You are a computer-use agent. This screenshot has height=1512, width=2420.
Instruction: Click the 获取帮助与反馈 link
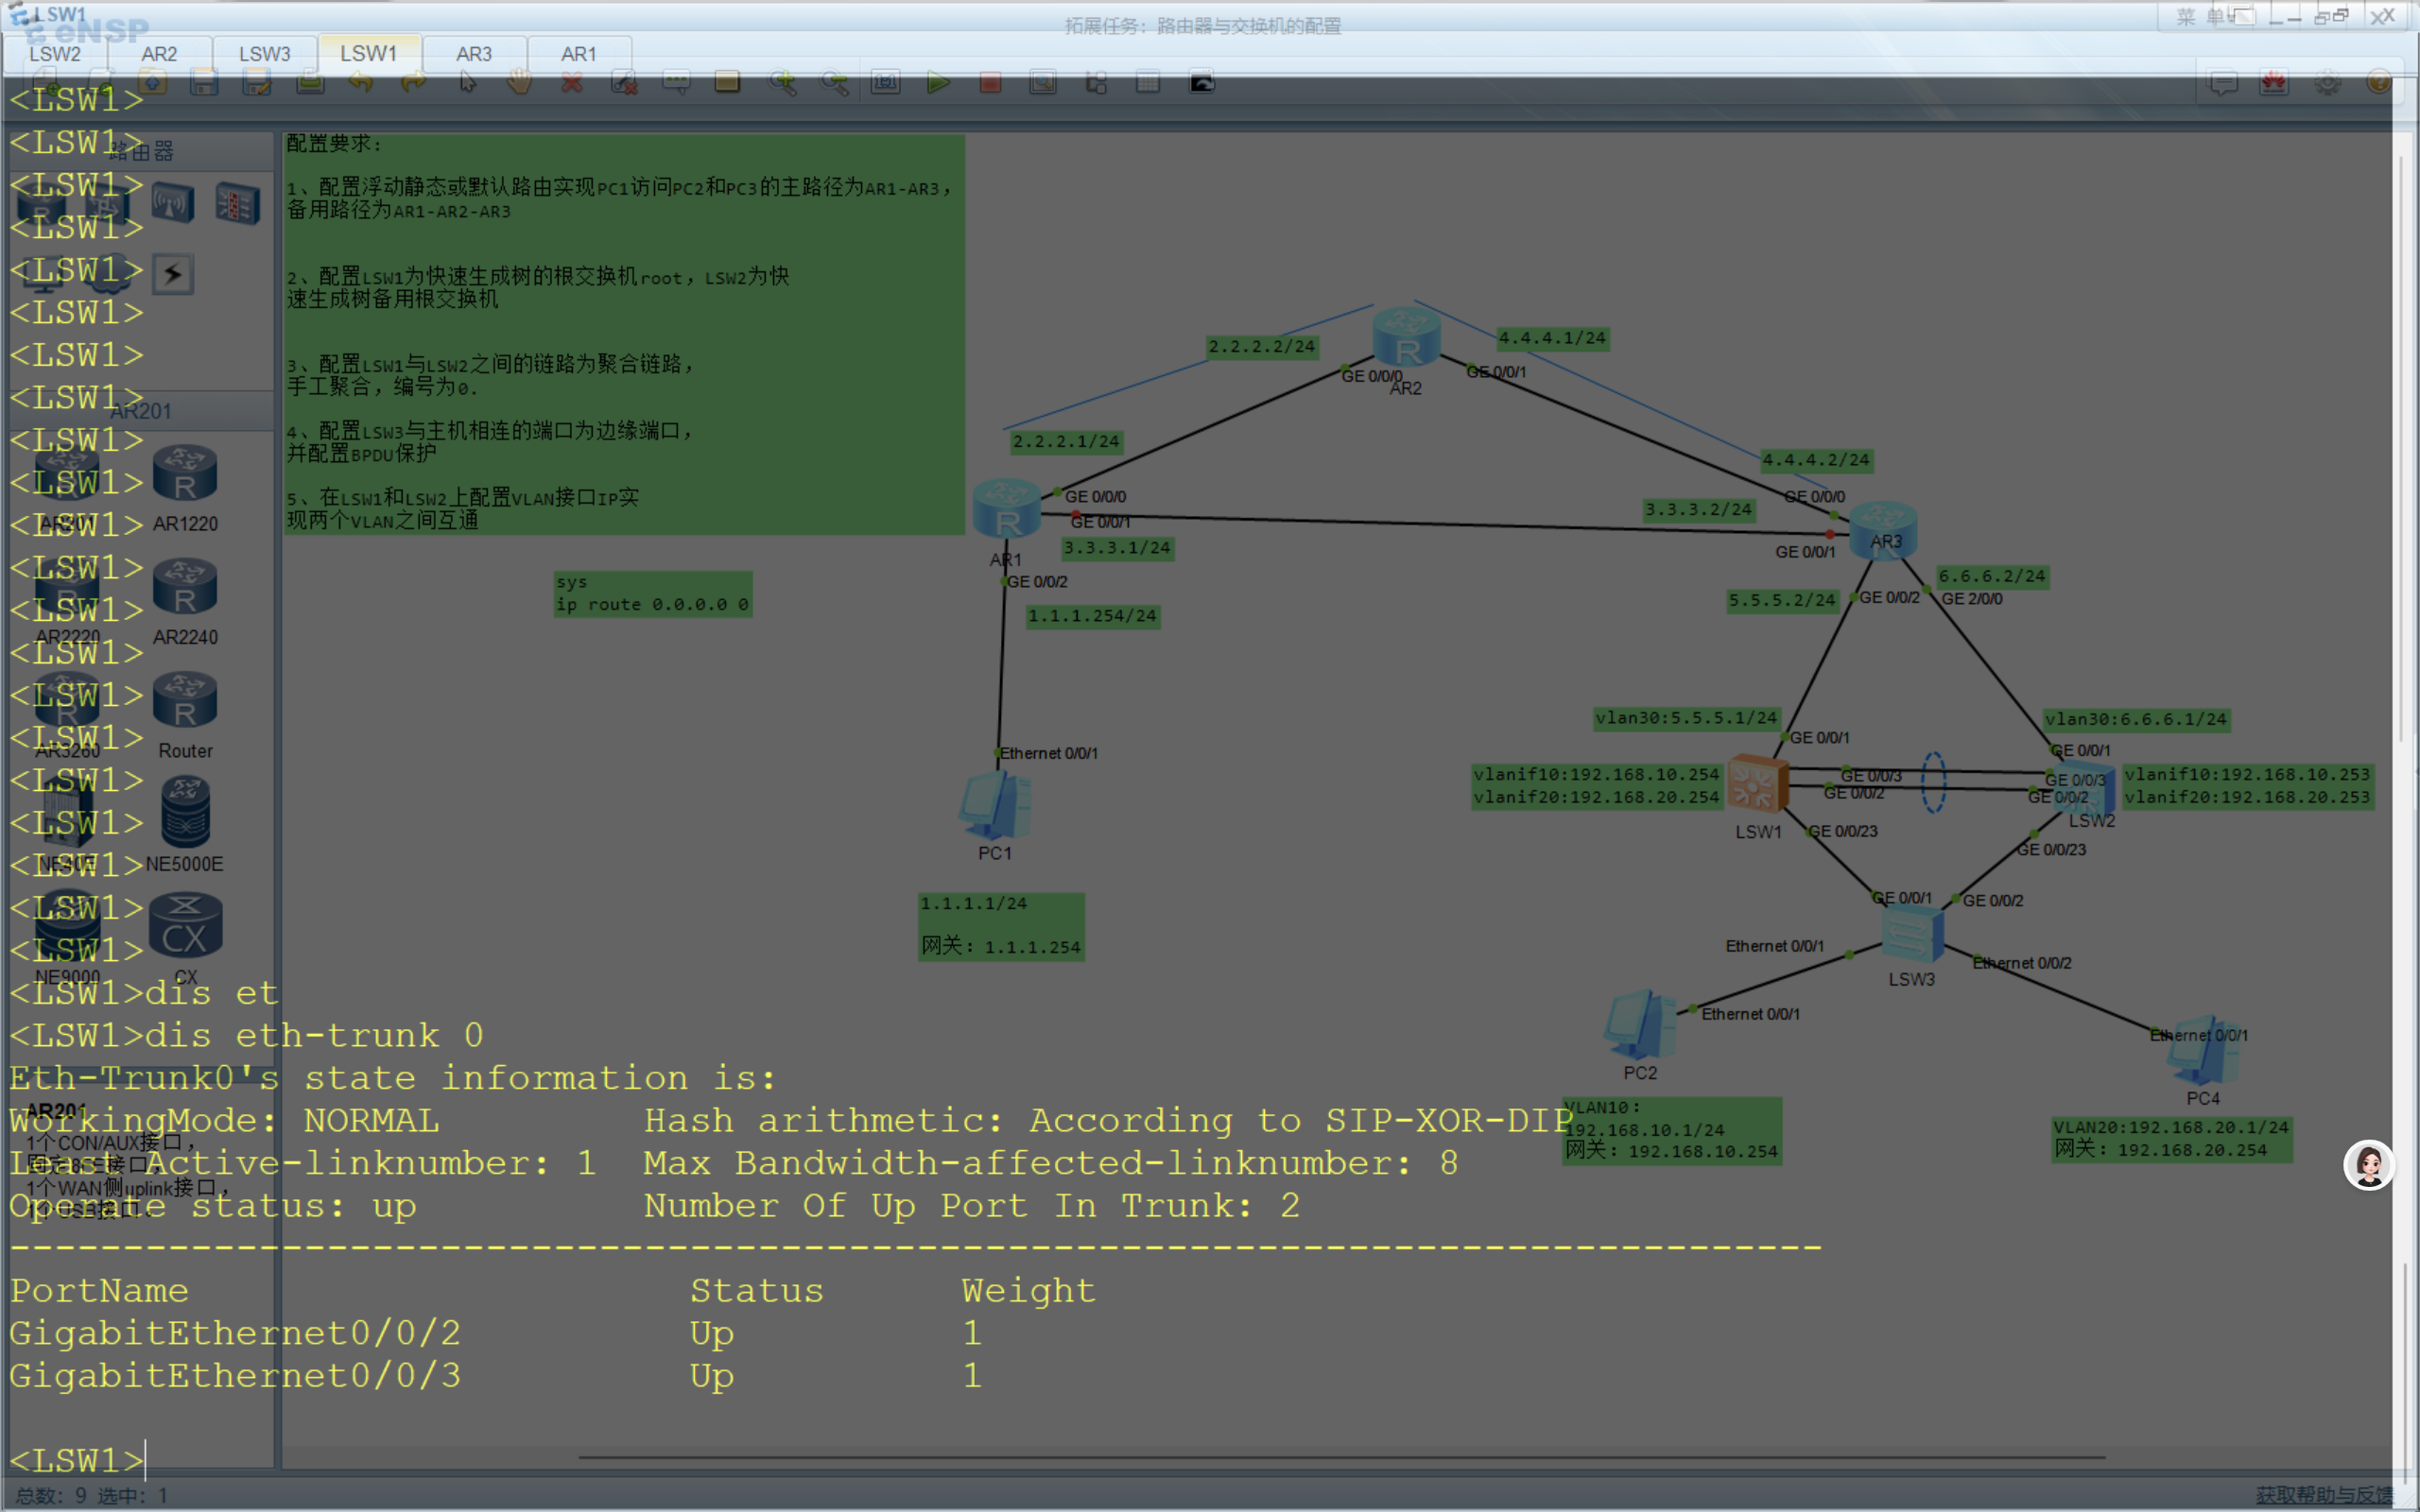point(2323,1494)
